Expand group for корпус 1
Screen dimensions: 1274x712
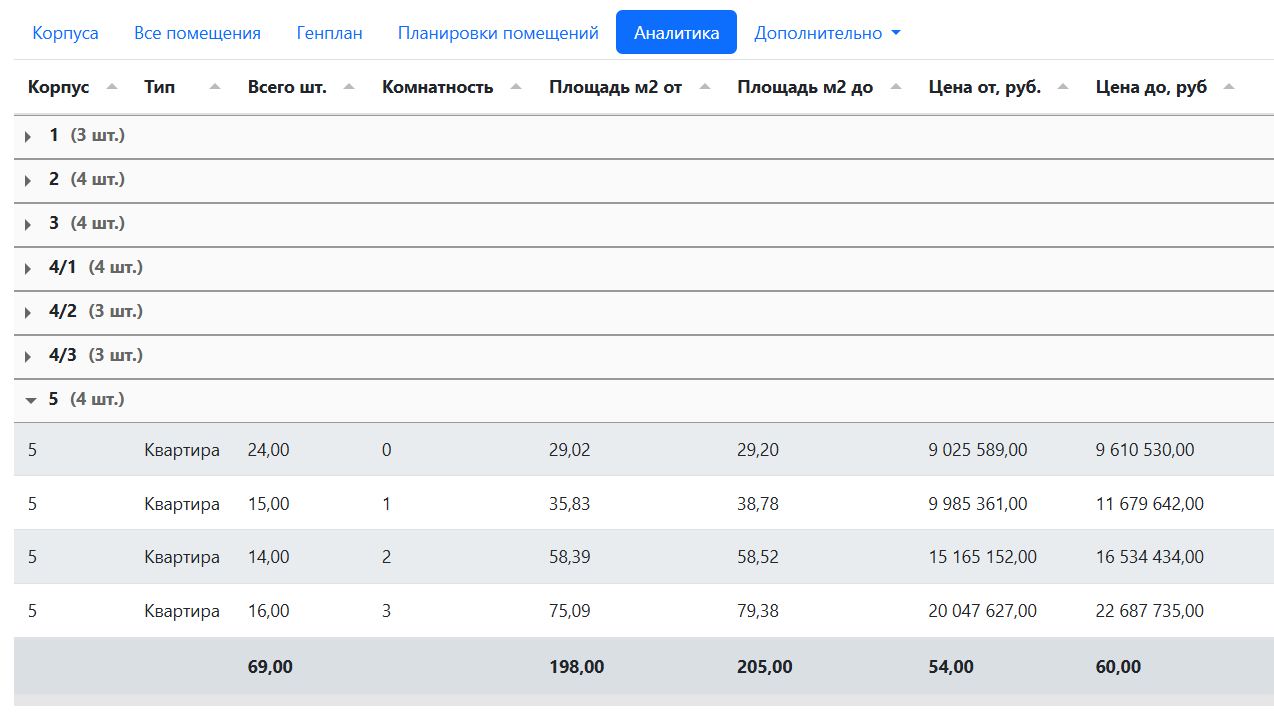point(29,136)
